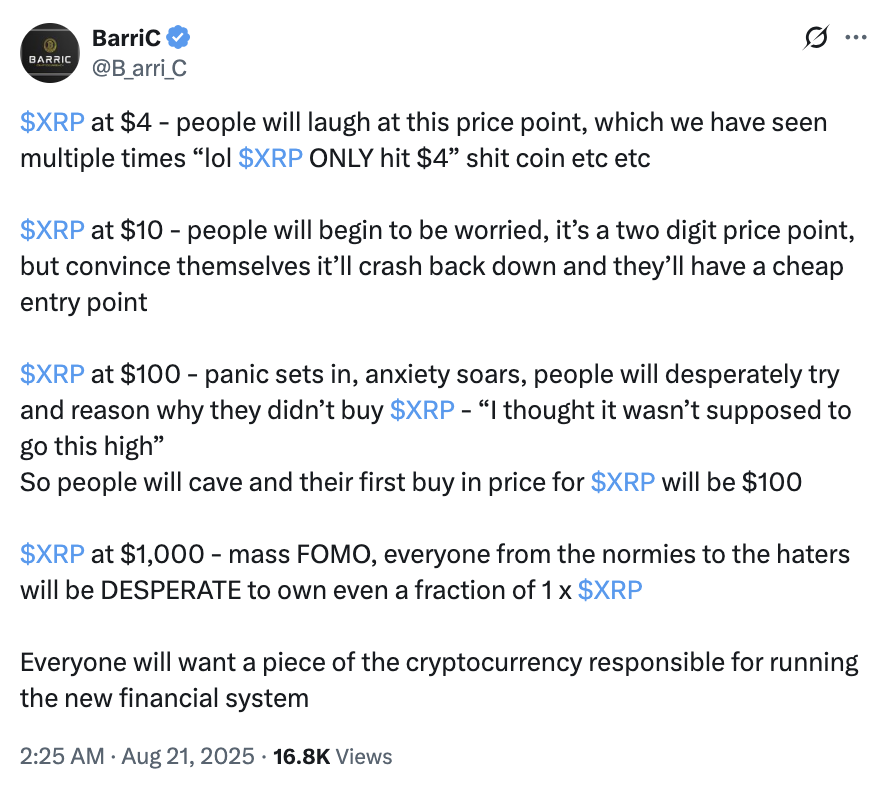Open the BarriC display name profile link
Viewport: 884px width, 792px height.
[126, 38]
